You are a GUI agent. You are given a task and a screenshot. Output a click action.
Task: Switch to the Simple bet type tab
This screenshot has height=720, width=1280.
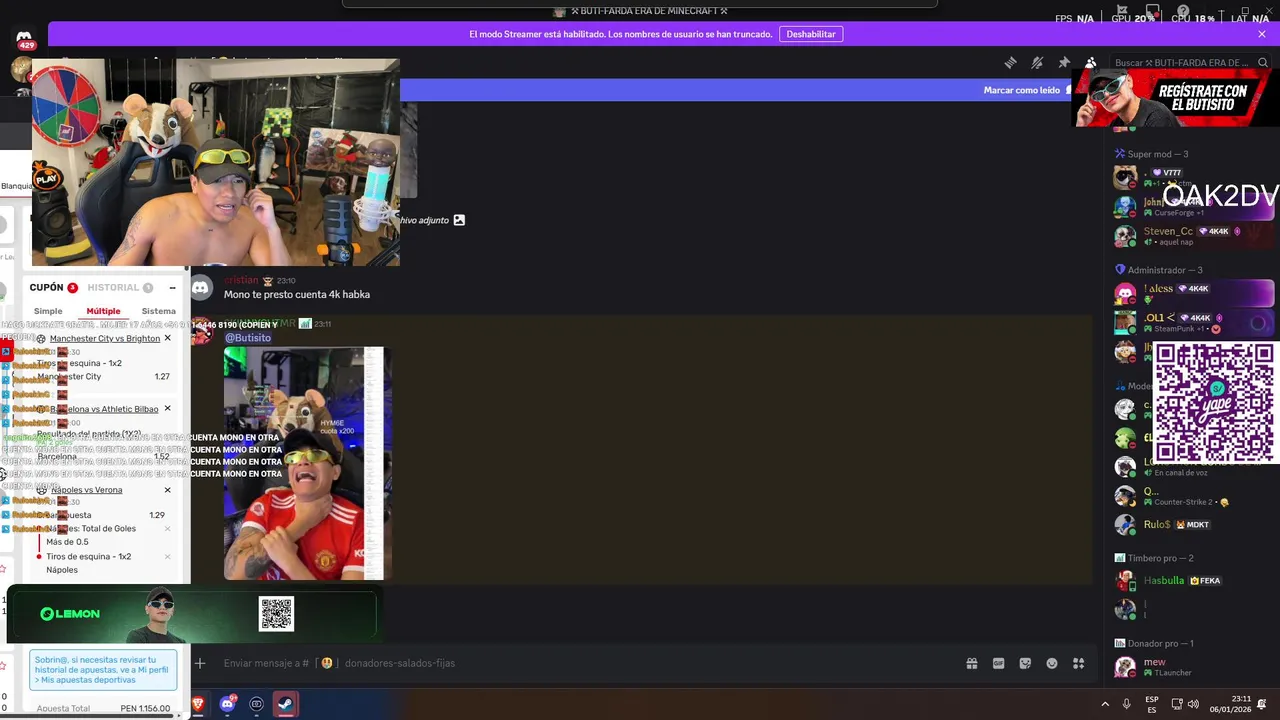[x=48, y=311]
